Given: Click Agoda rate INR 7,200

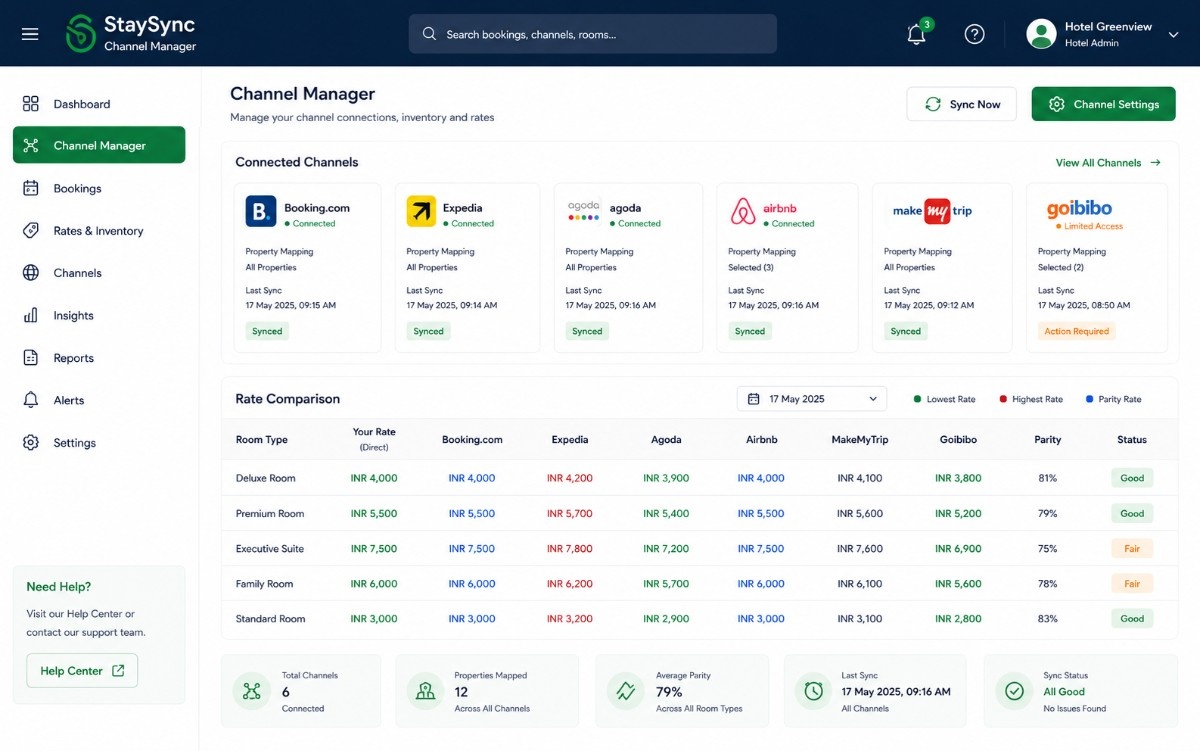Looking at the screenshot, I should click(x=666, y=549).
